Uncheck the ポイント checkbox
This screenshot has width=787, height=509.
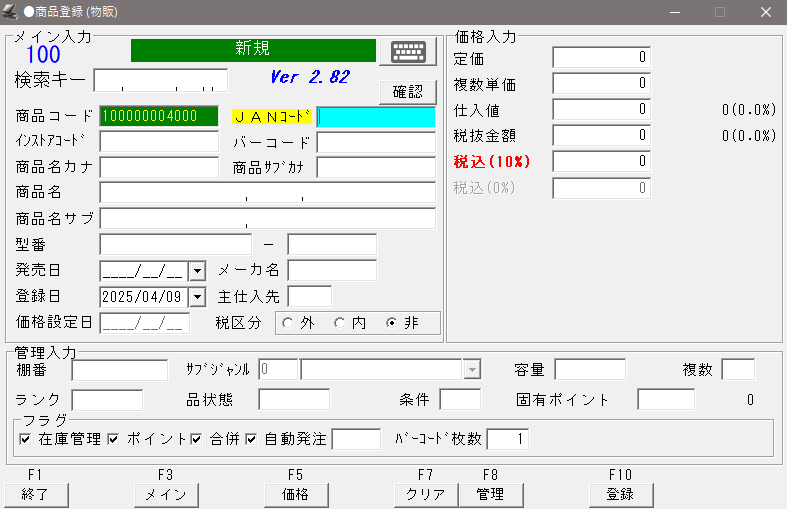(113, 439)
